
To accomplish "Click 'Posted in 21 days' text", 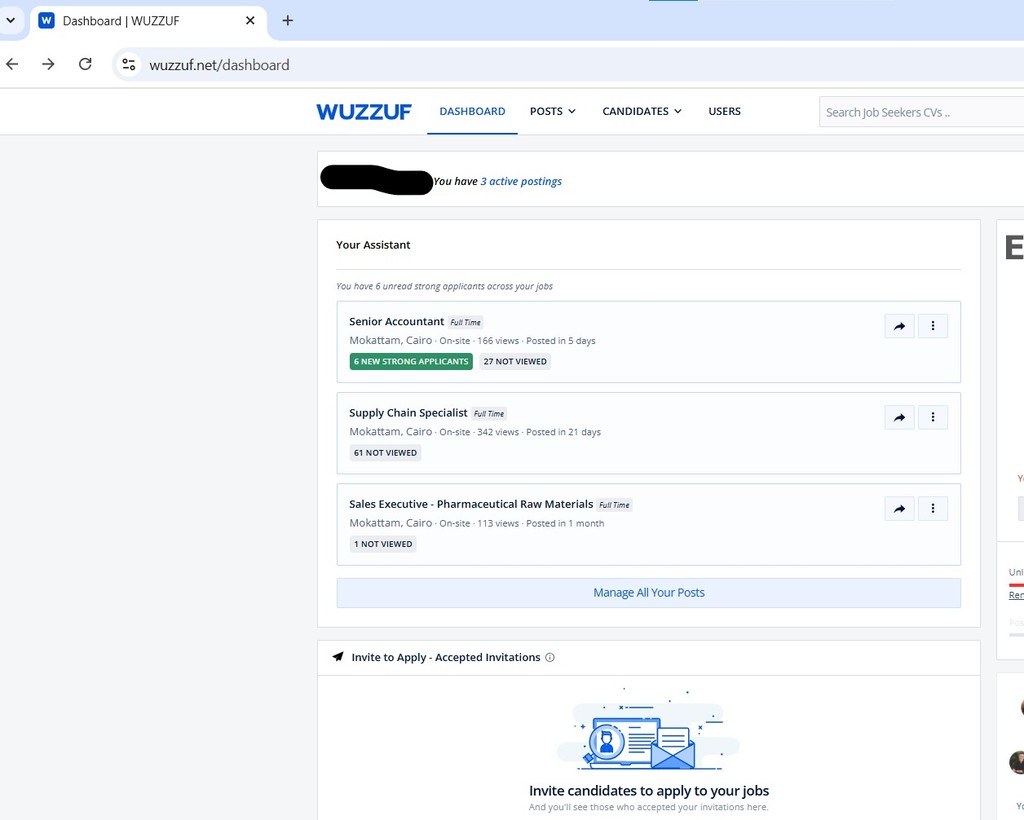I will pyautogui.click(x=564, y=432).
